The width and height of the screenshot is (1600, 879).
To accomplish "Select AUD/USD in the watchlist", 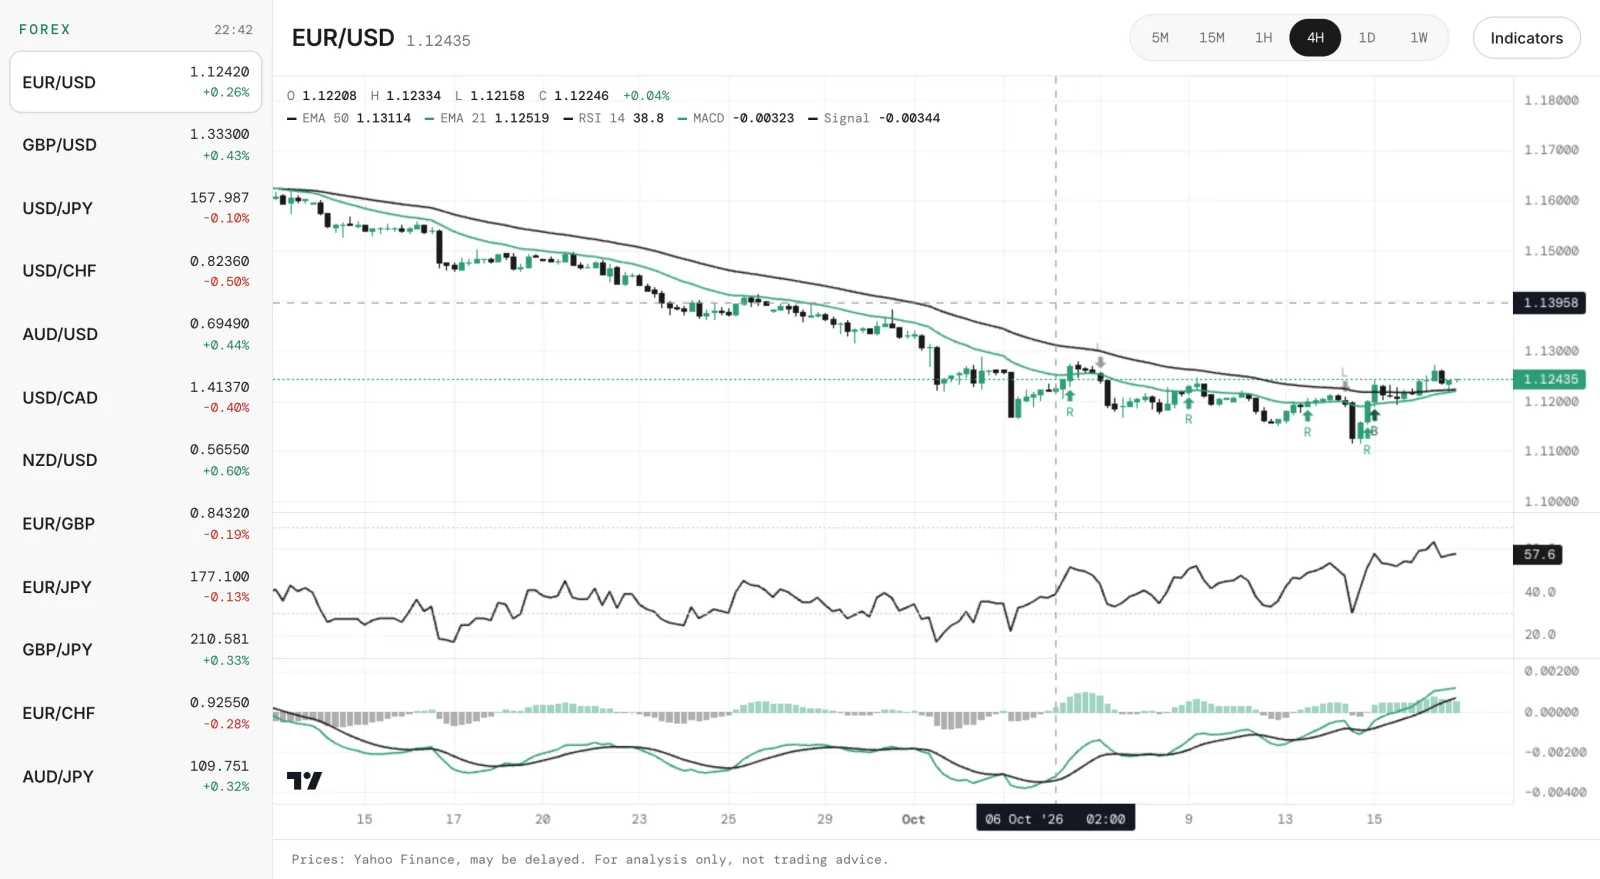I will pos(136,334).
